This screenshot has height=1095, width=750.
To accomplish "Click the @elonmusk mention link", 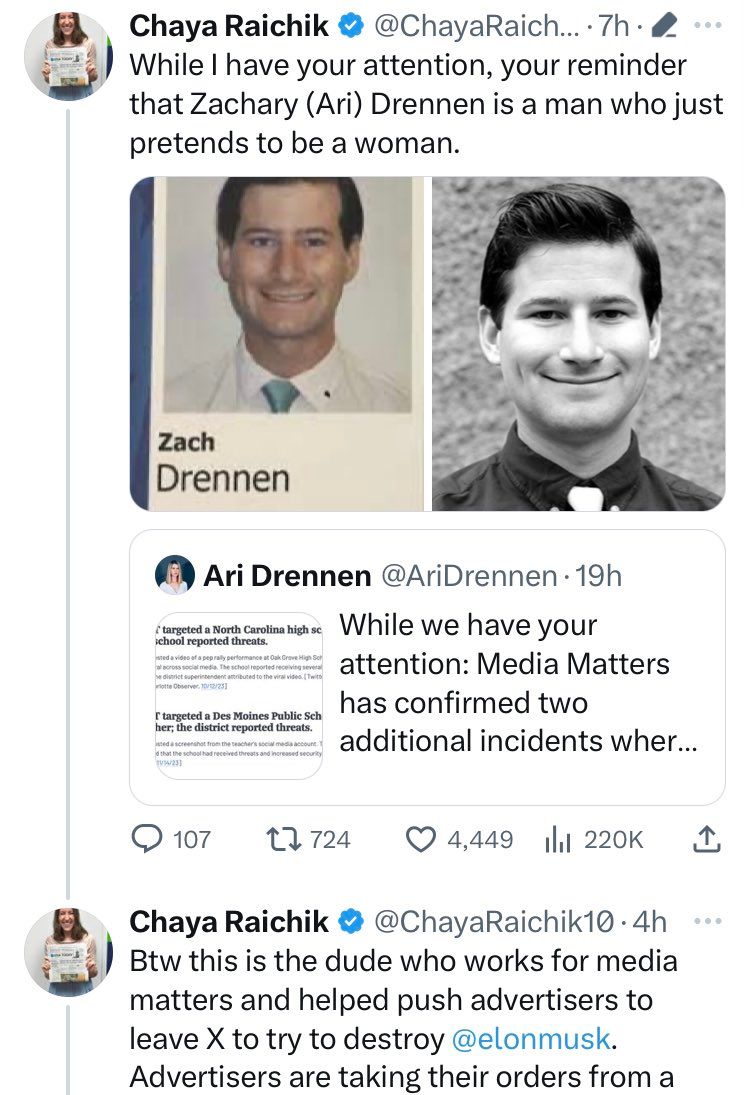I will tap(530, 1039).
